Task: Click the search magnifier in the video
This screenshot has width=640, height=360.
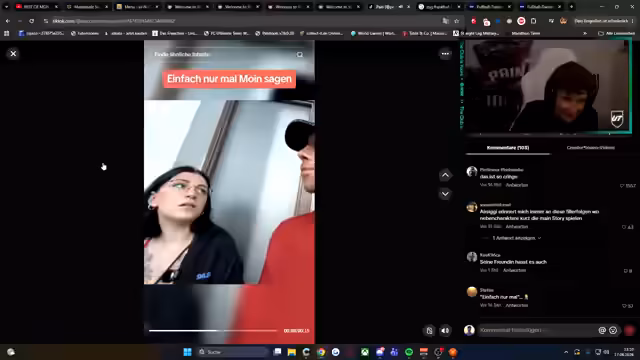Action: tap(300, 54)
